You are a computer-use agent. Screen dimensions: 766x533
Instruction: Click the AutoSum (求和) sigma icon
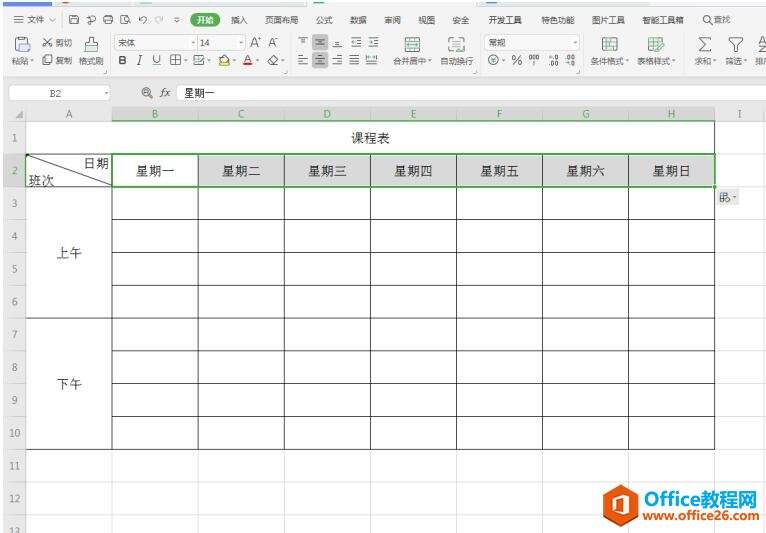(x=704, y=45)
